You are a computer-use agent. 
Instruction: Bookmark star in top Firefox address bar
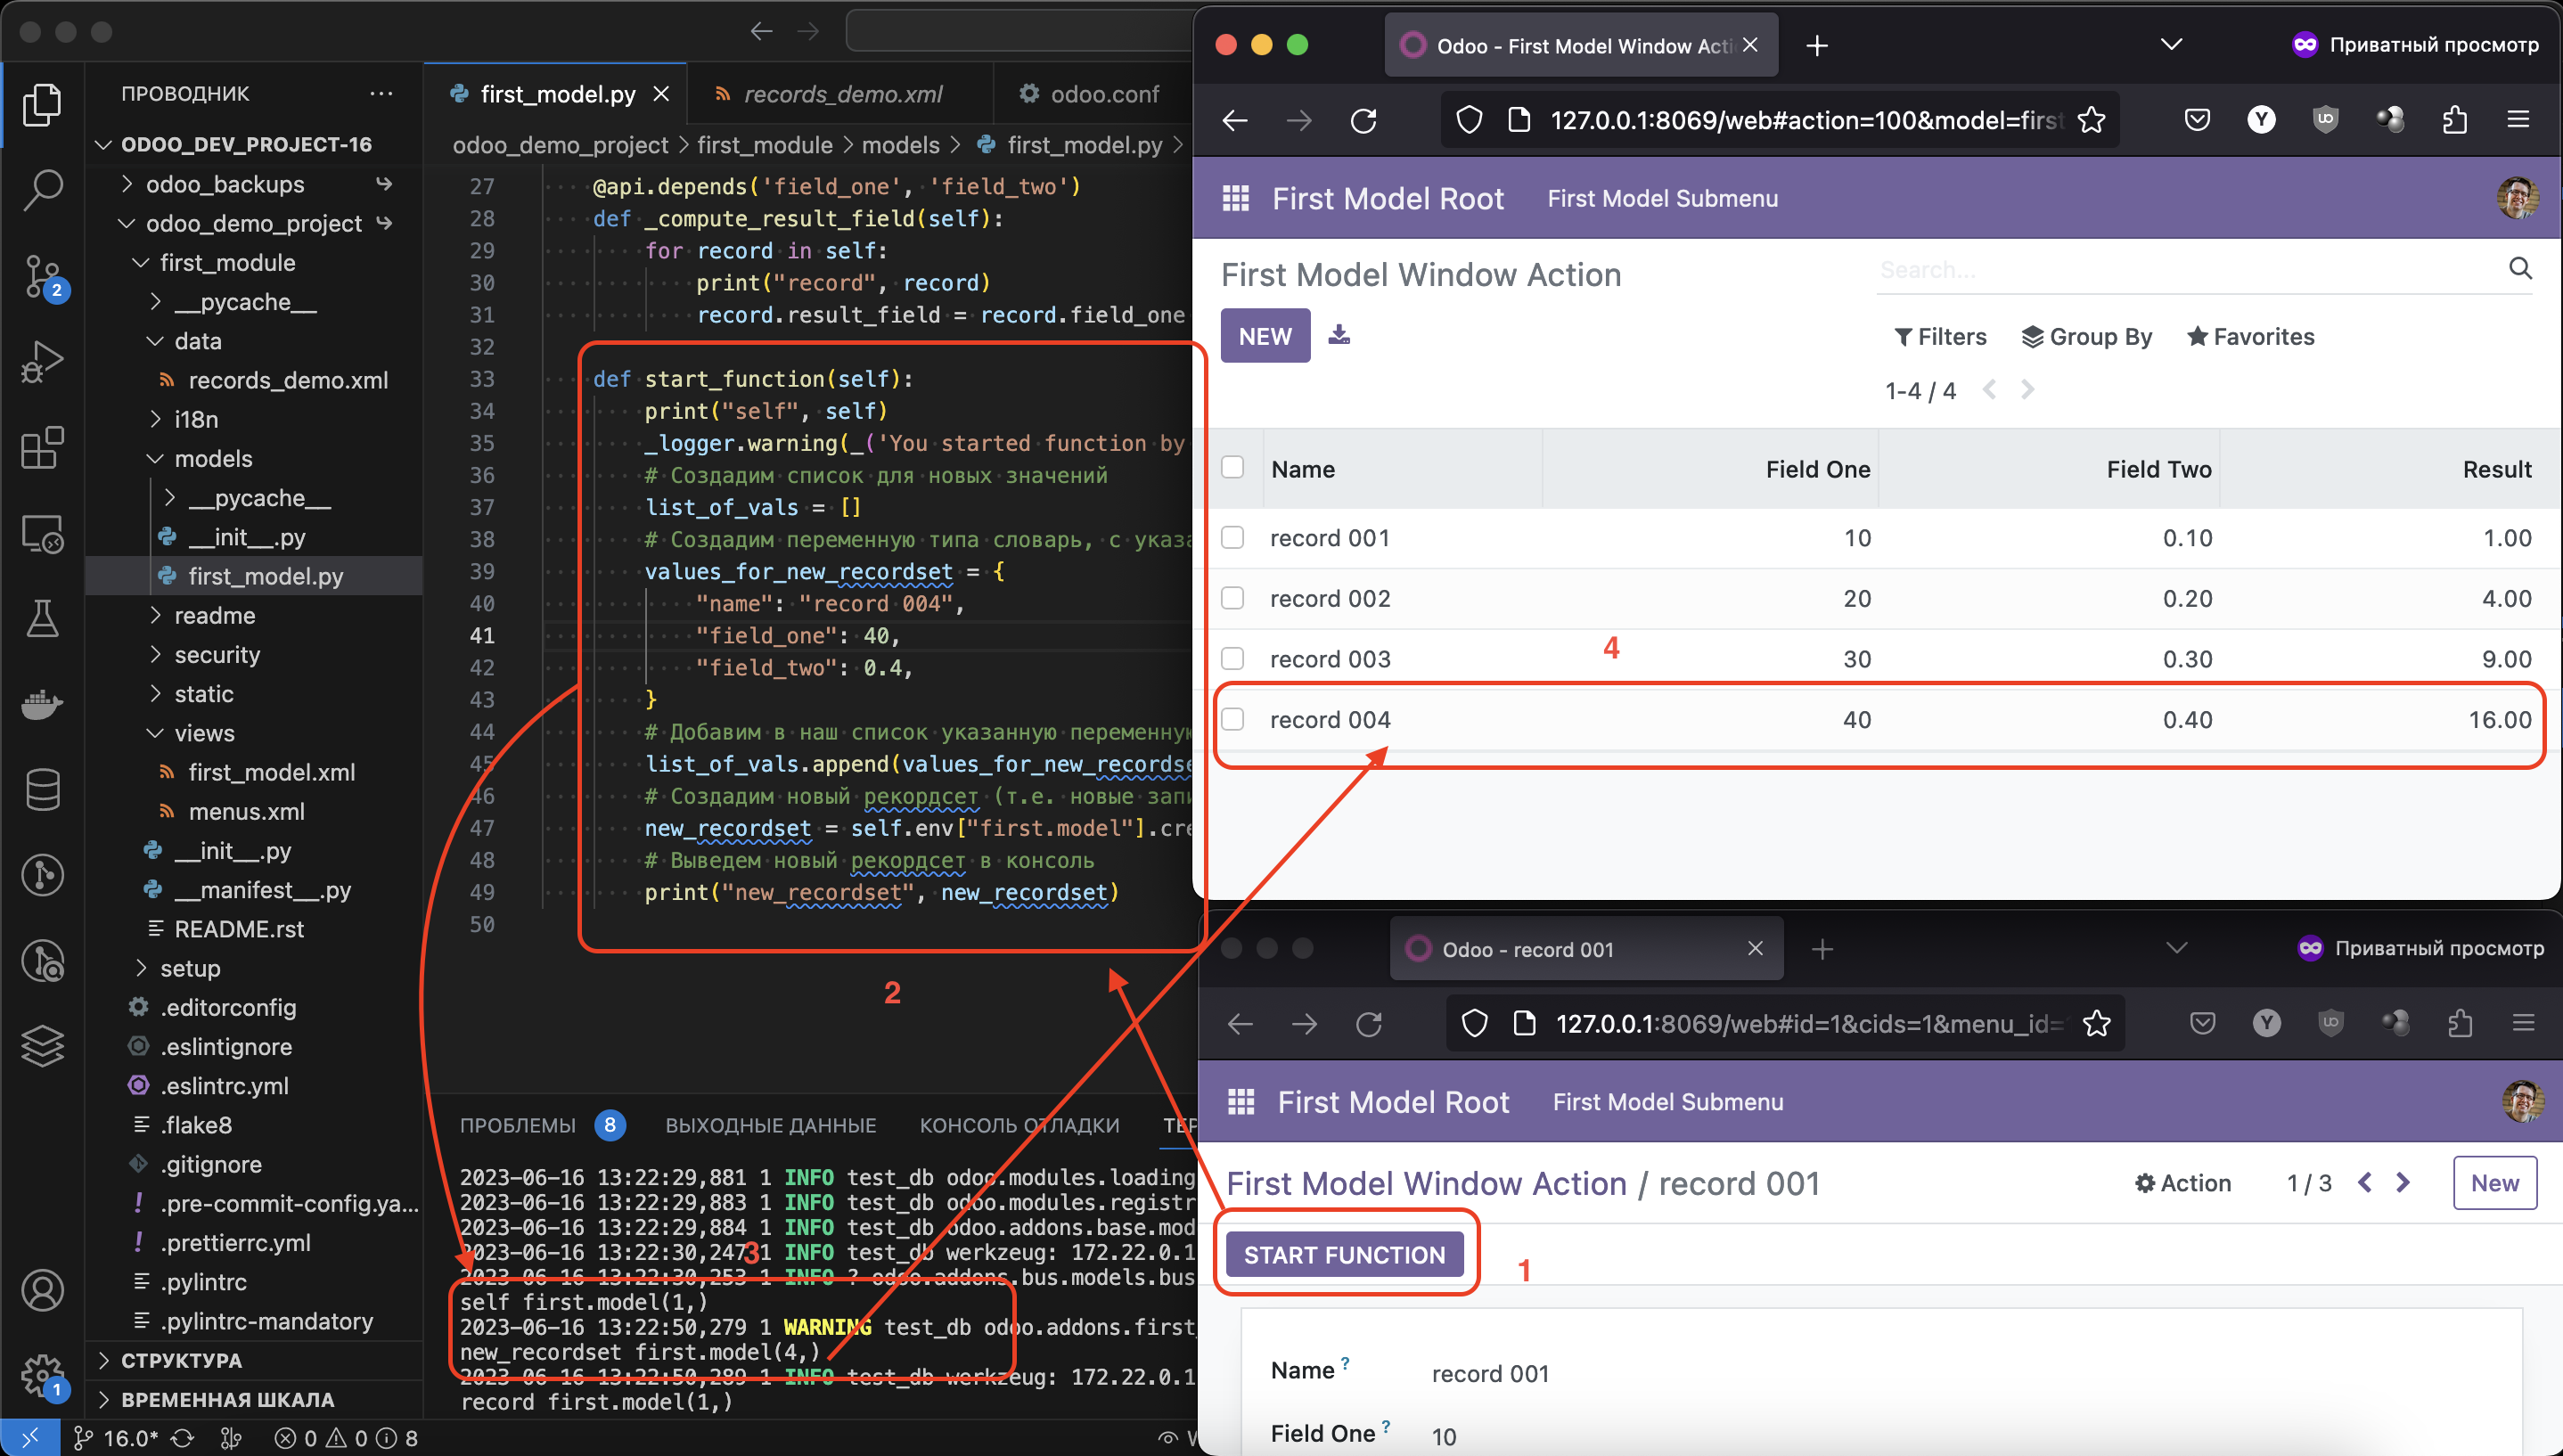click(x=2091, y=121)
